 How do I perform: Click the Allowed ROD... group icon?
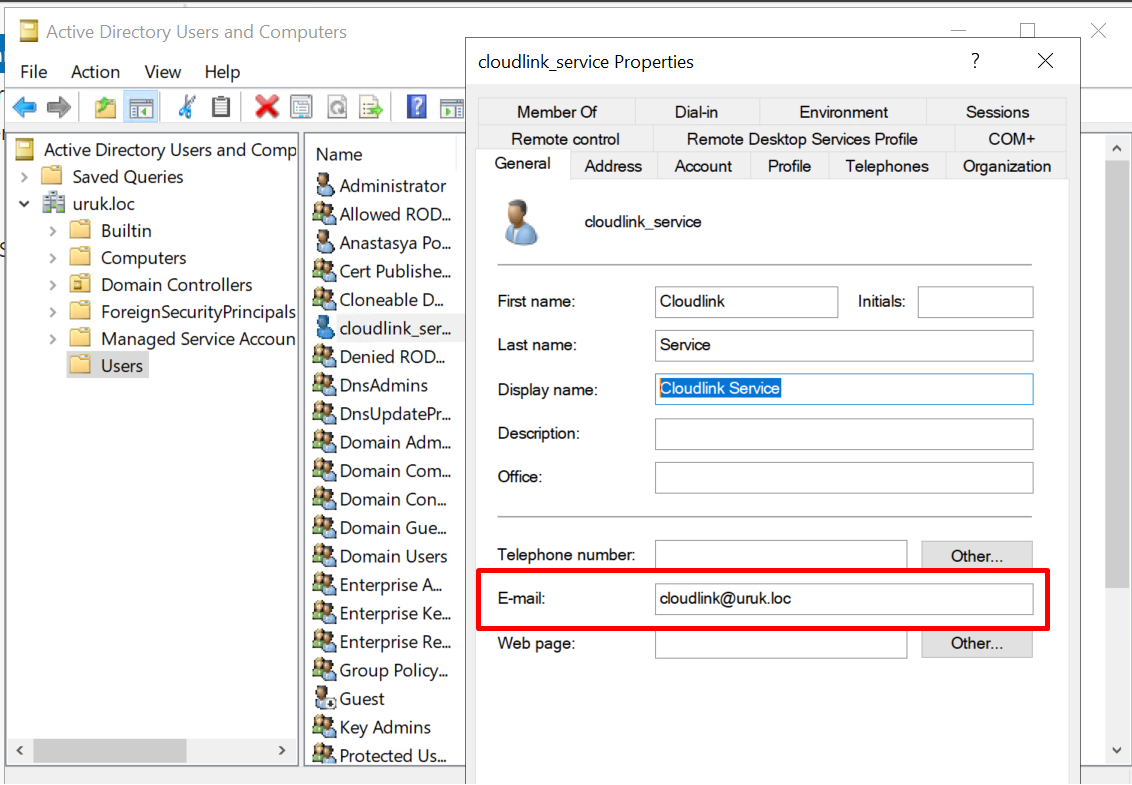tap(325, 214)
